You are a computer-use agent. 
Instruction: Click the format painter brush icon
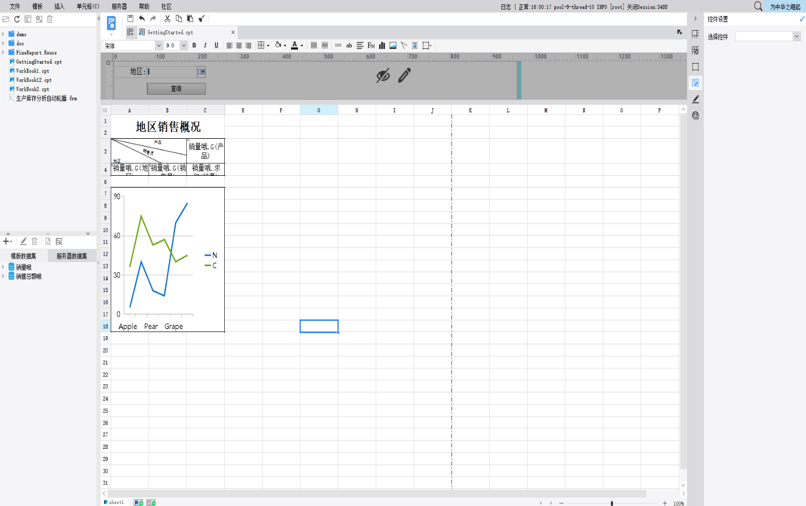coord(202,19)
